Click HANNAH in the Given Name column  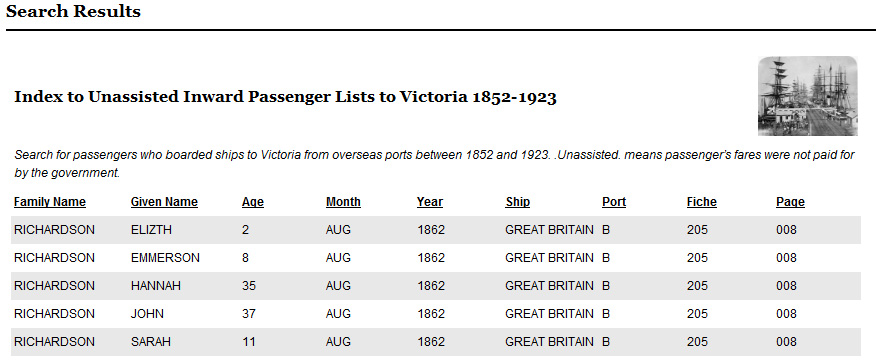(x=156, y=286)
